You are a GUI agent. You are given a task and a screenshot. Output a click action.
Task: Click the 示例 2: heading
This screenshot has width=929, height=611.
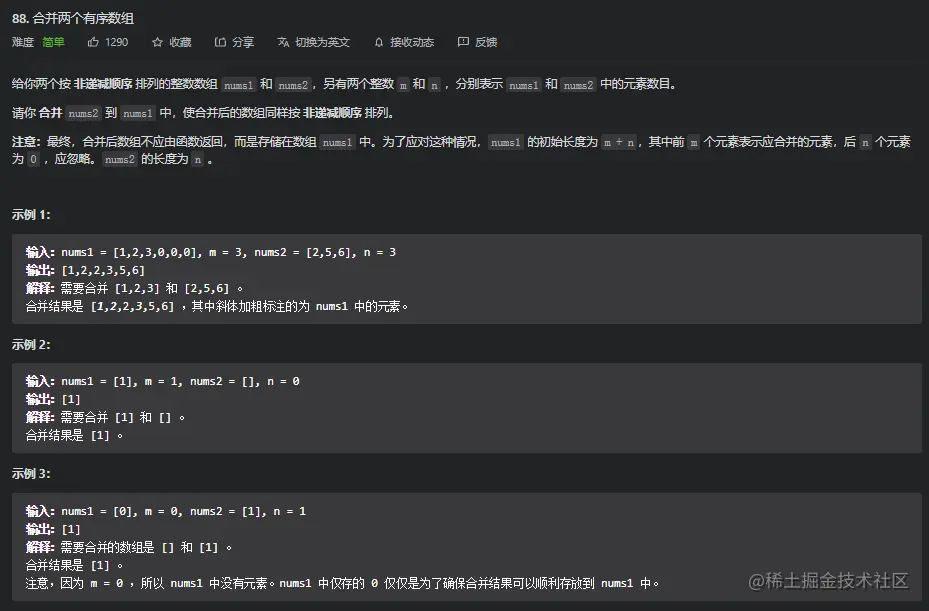pos(31,344)
